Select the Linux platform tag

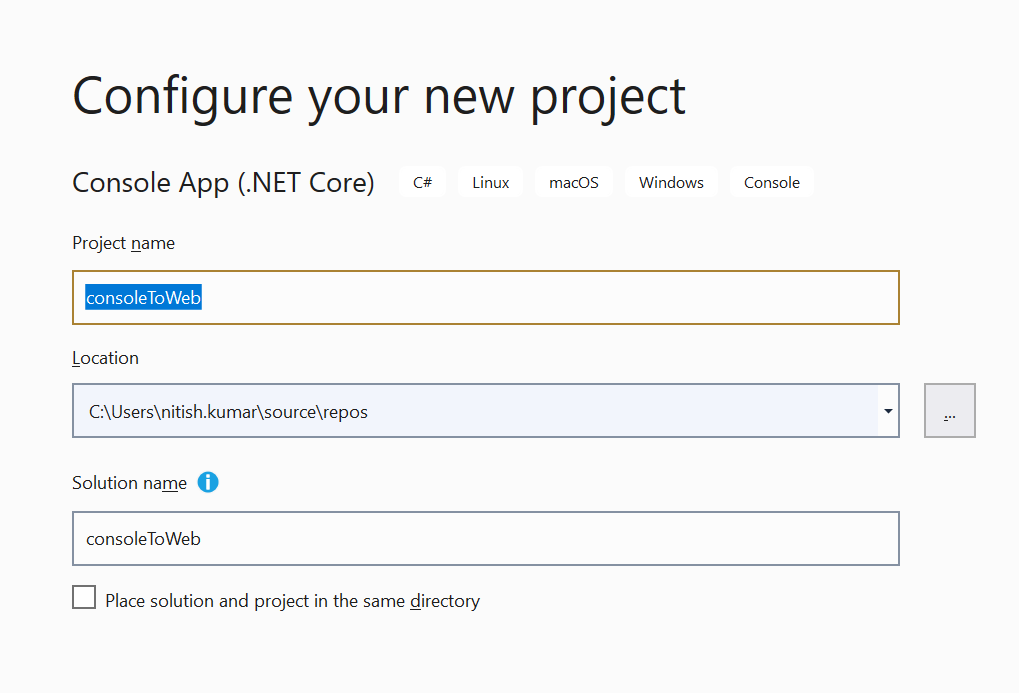click(x=490, y=181)
